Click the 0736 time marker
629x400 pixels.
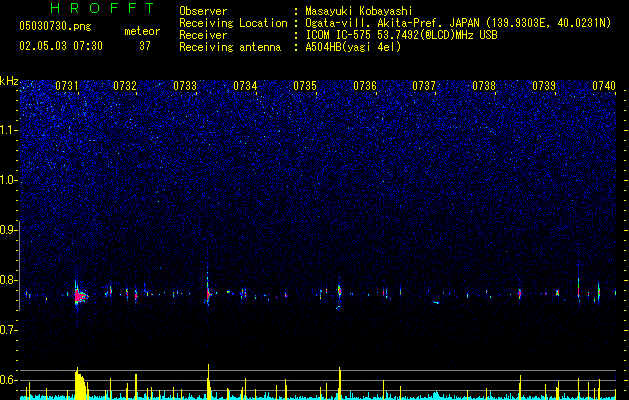(365, 86)
